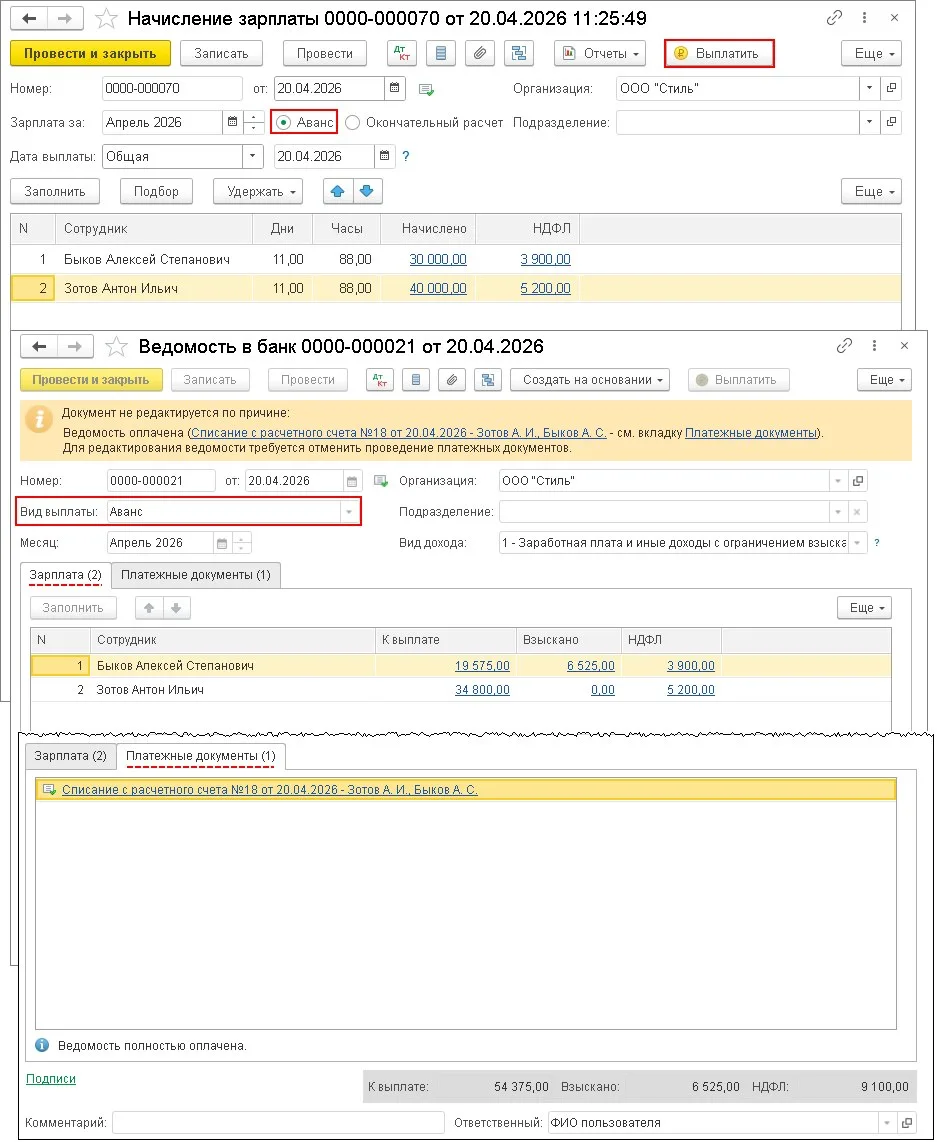Go forward in the Начисление зарплаты window
Screen dimensions: 937x1142
click(66, 18)
